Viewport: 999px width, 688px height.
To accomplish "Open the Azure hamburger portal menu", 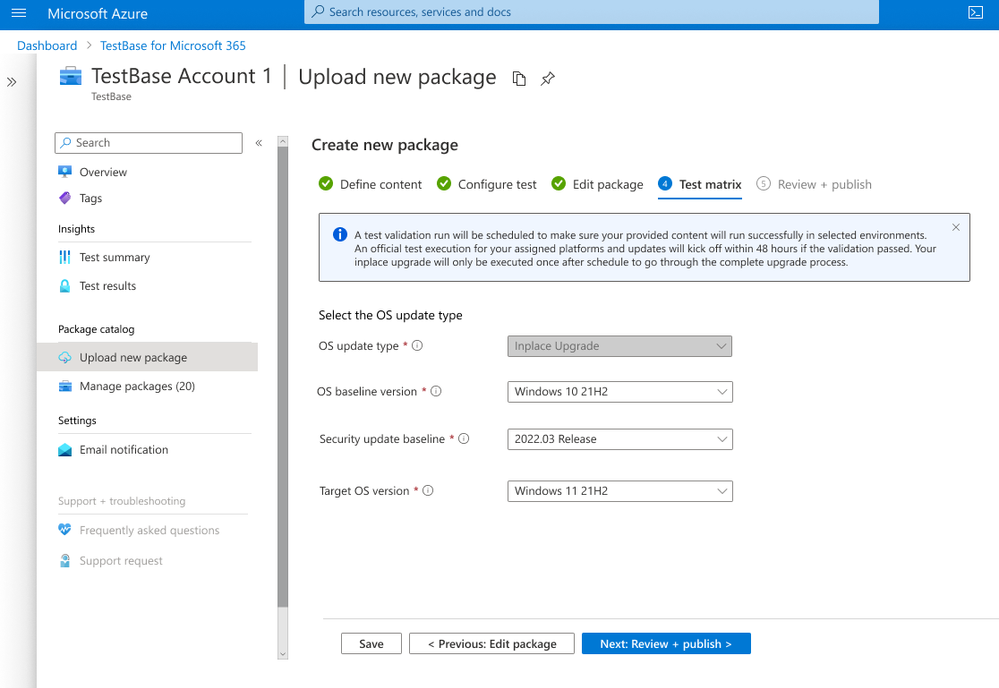I will [x=19, y=13].
